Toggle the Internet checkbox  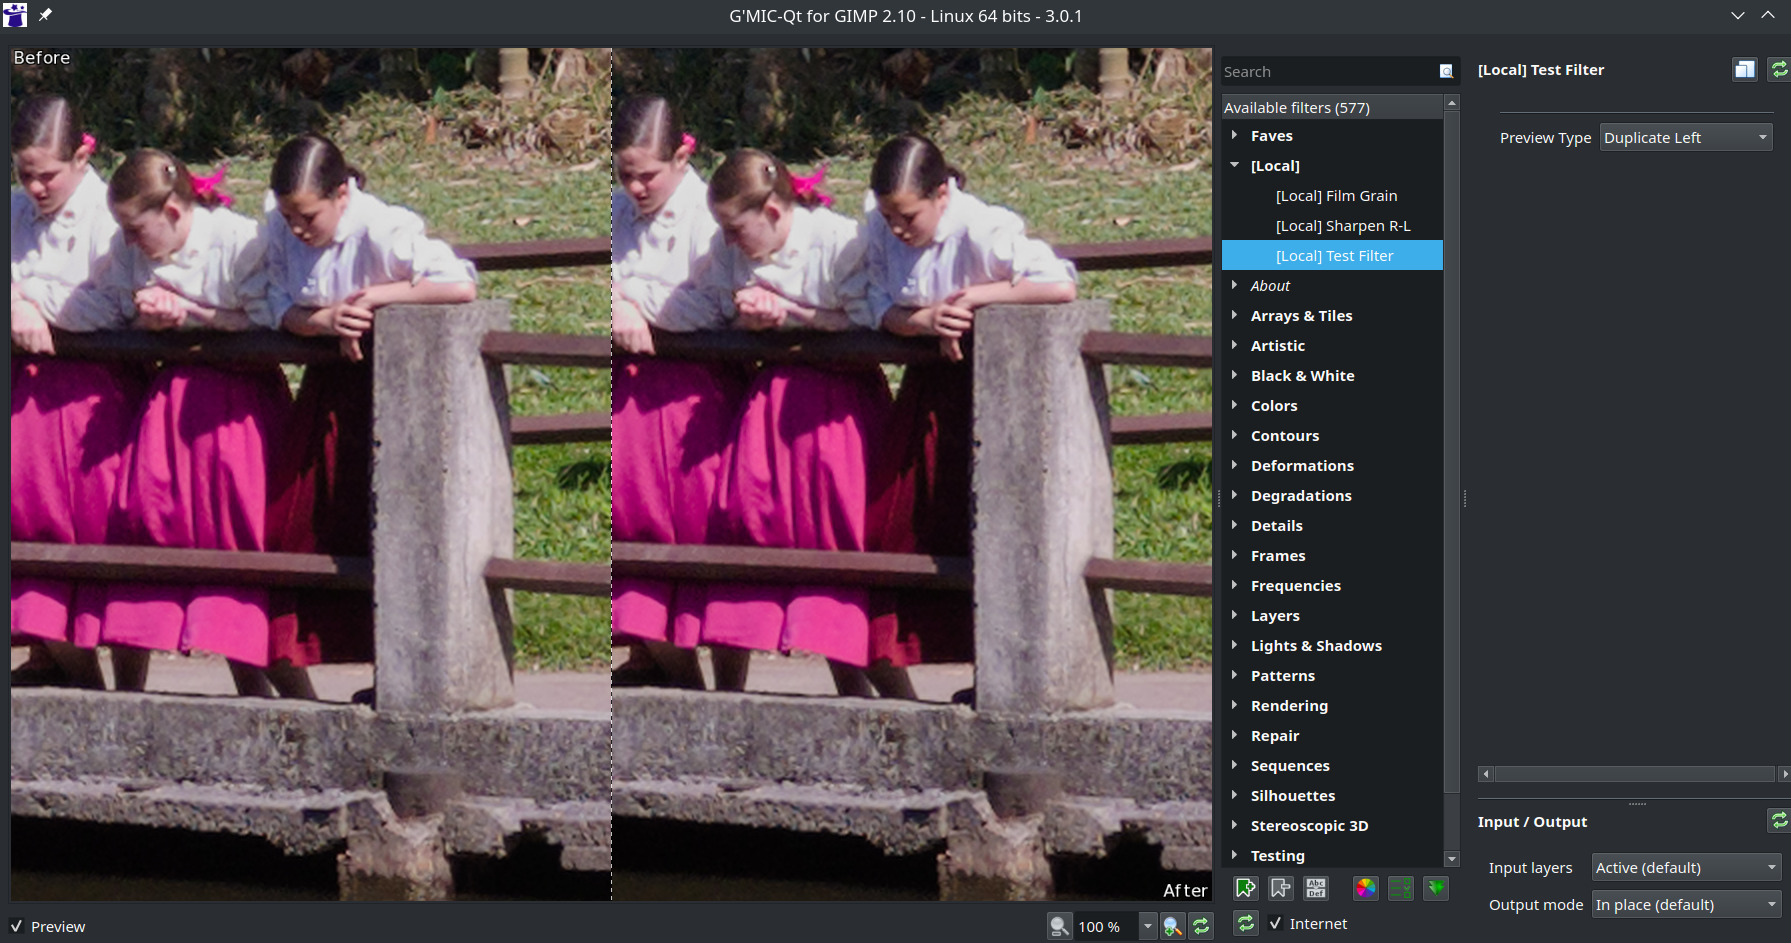pos(1275,924)
